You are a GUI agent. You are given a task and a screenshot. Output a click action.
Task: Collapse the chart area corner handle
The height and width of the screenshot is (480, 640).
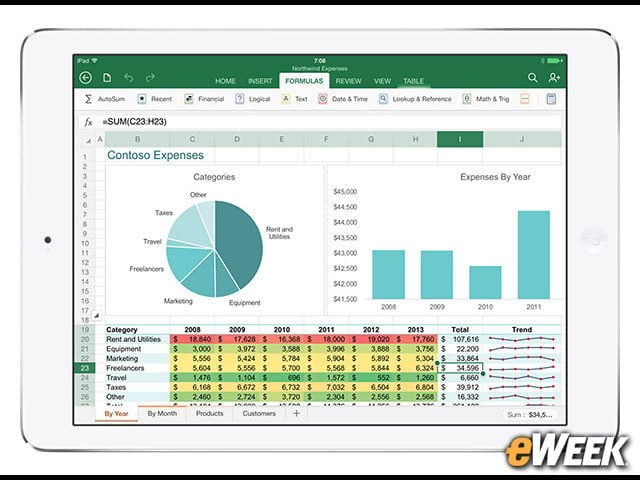96,316
